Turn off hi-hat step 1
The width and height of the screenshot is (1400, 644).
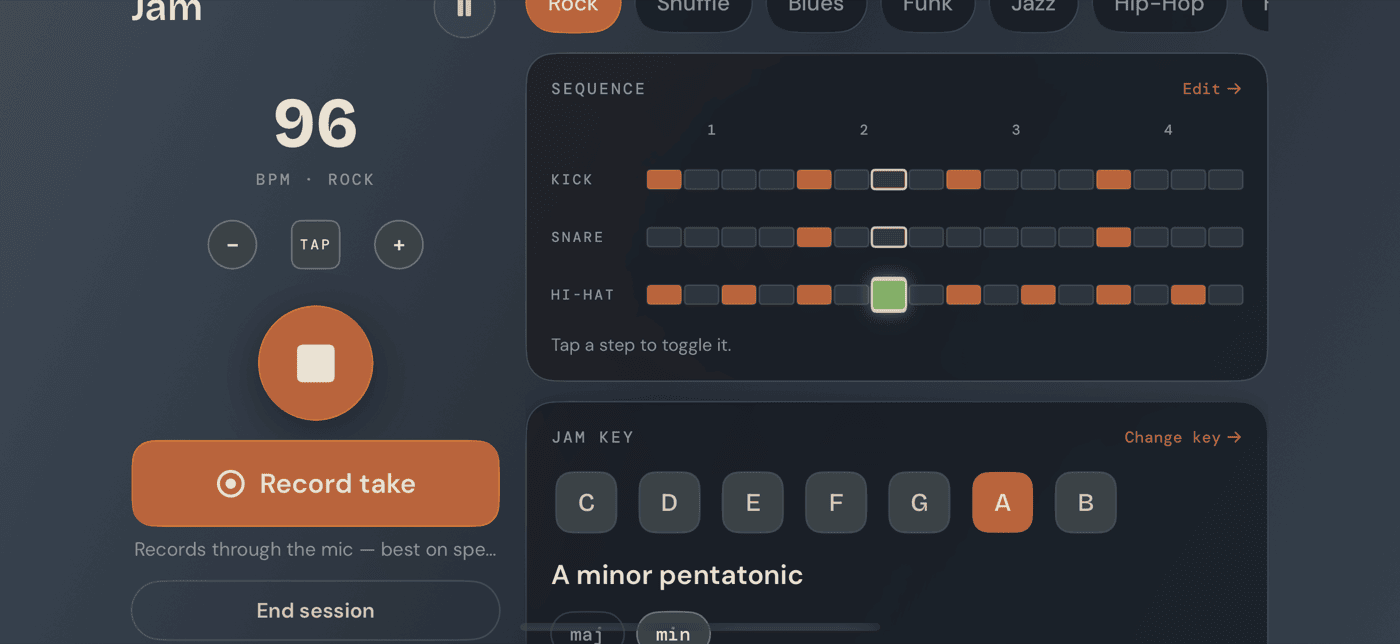point(664,295)
